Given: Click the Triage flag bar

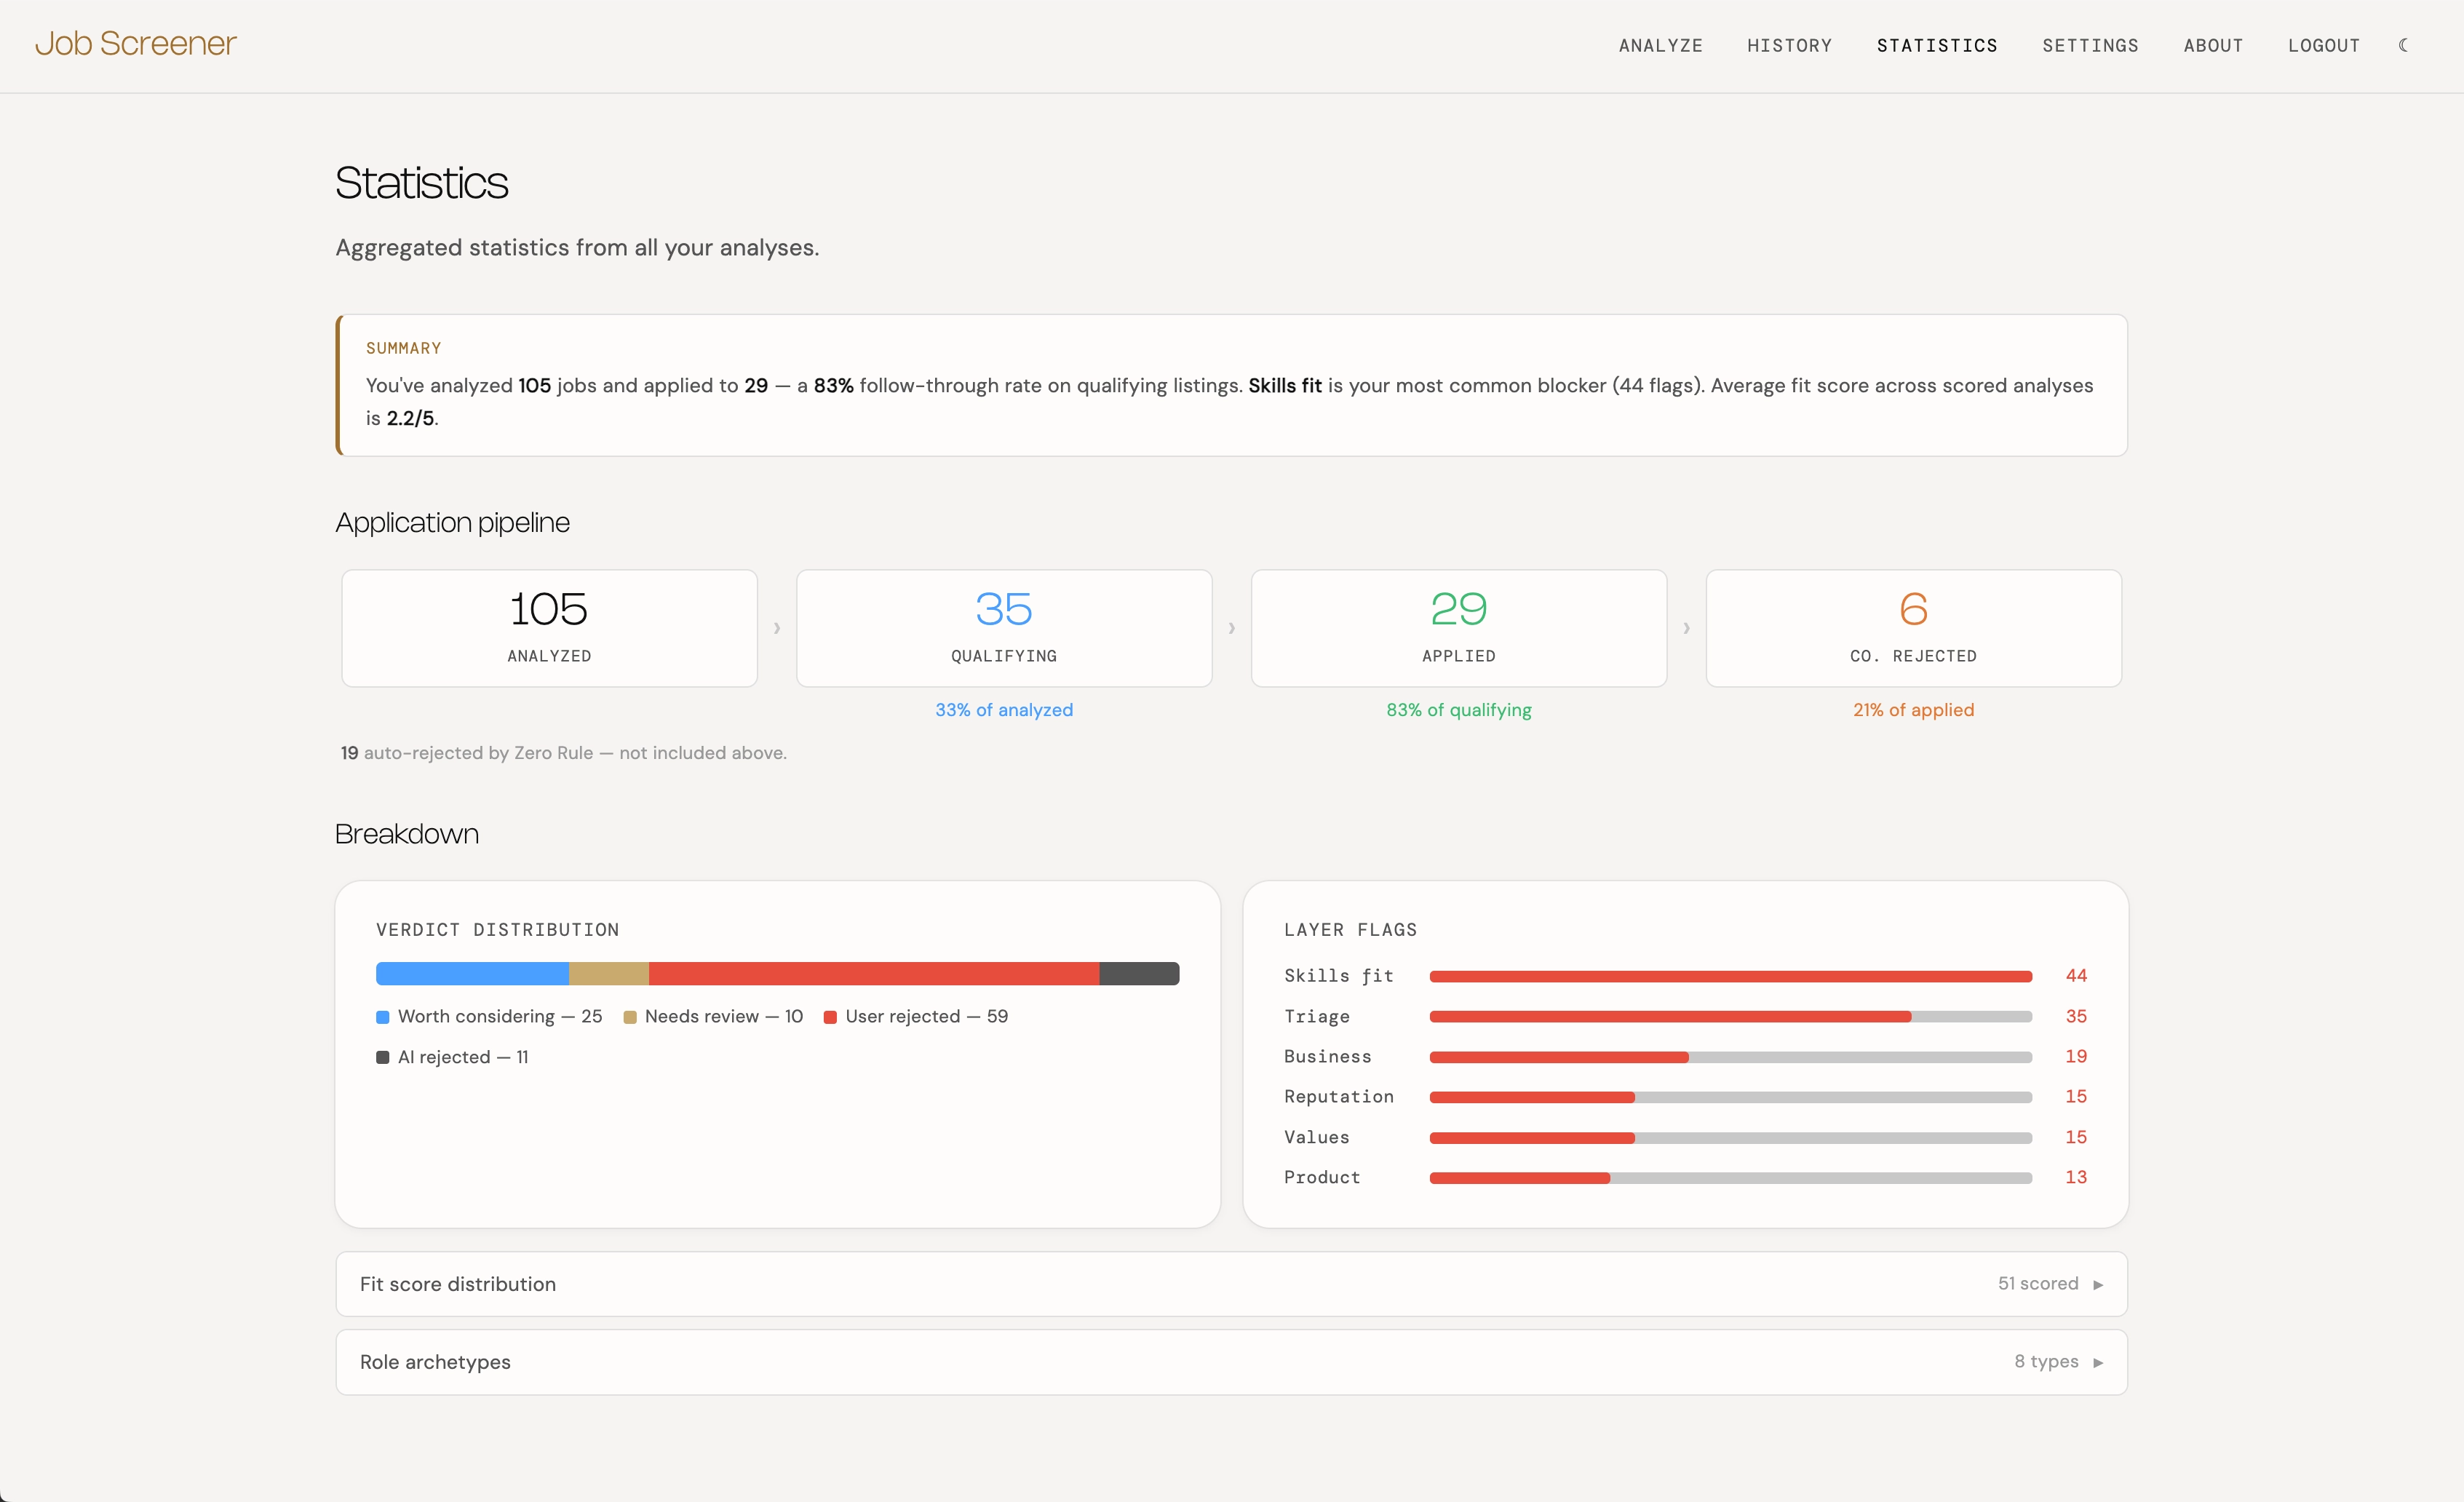Looking at the screenshot, I should point(1730,1016).
